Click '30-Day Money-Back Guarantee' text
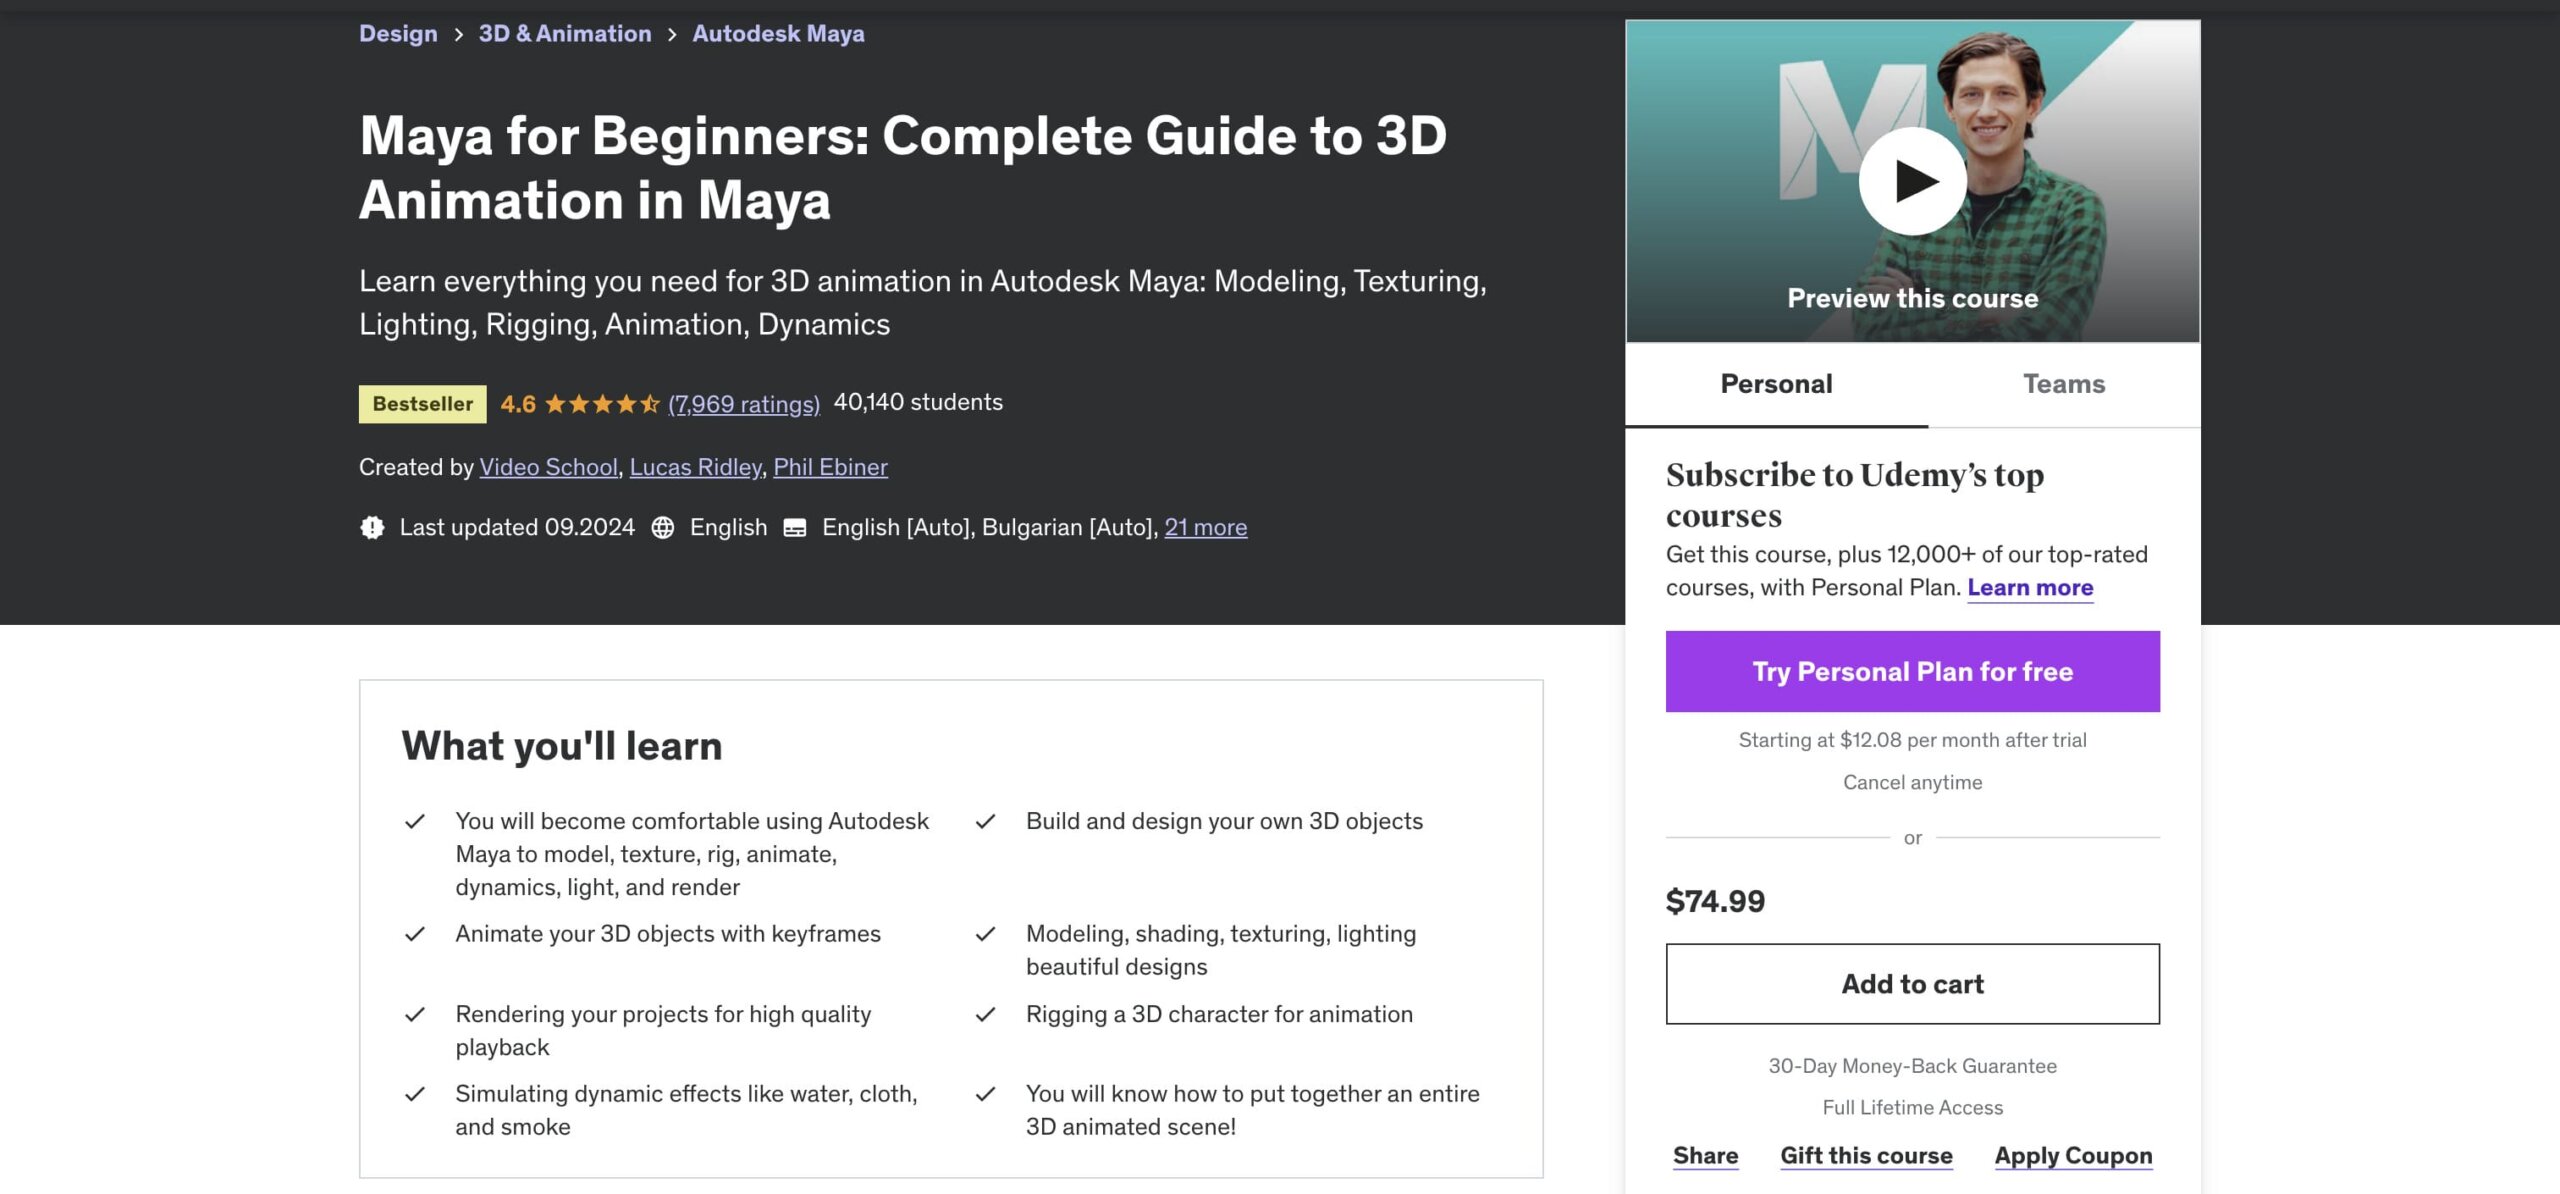 click(1912, 1066)
